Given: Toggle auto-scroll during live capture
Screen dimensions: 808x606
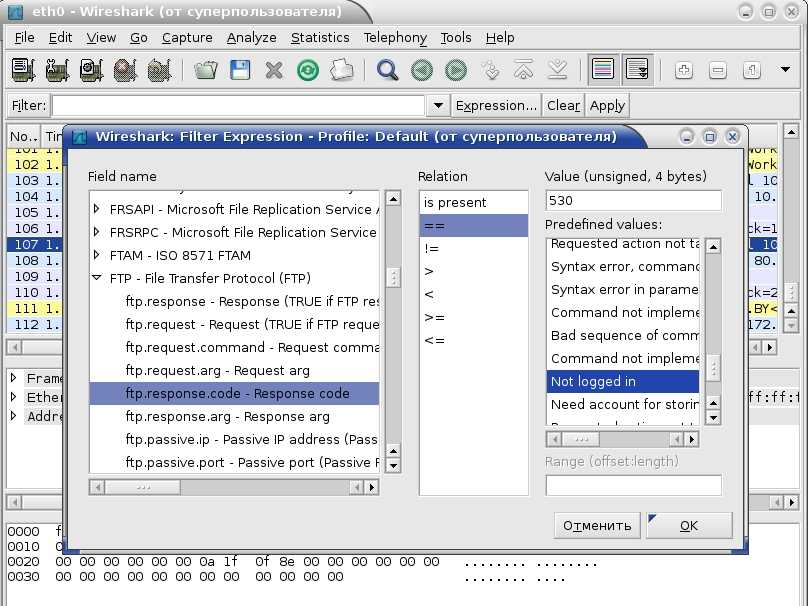Looking at the screenshot, I should [x=637, y=70].
